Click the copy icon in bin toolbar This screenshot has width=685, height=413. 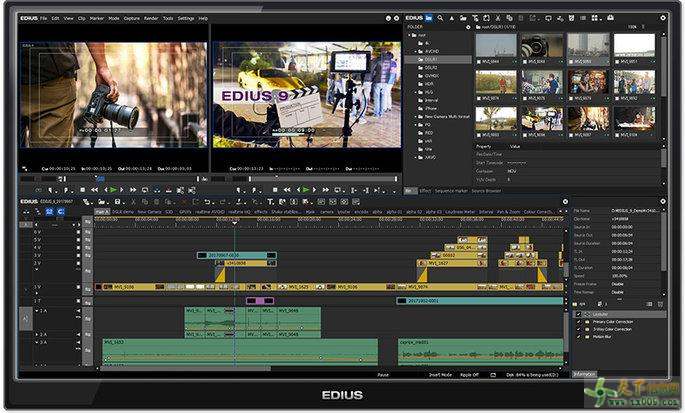click(x=509, y=18)
